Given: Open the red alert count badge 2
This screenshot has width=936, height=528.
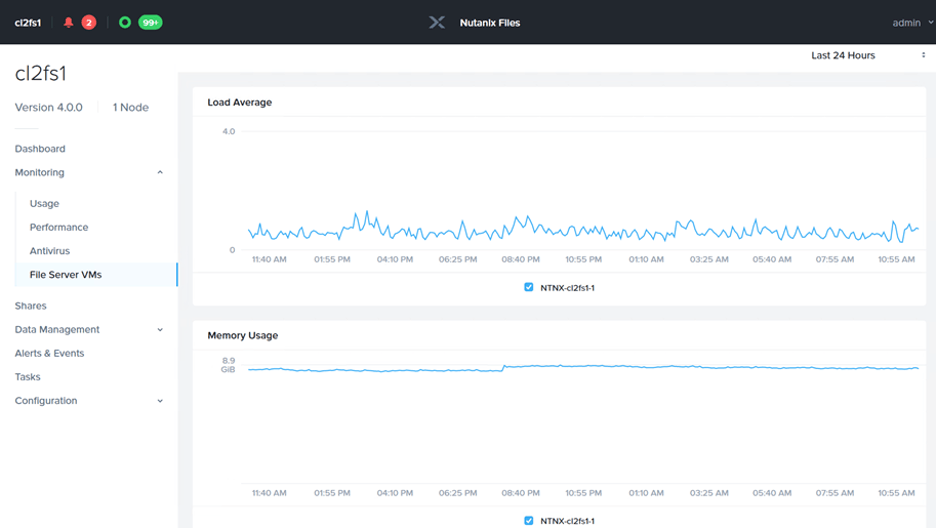Looking at the screenshot, I should 89,23.
